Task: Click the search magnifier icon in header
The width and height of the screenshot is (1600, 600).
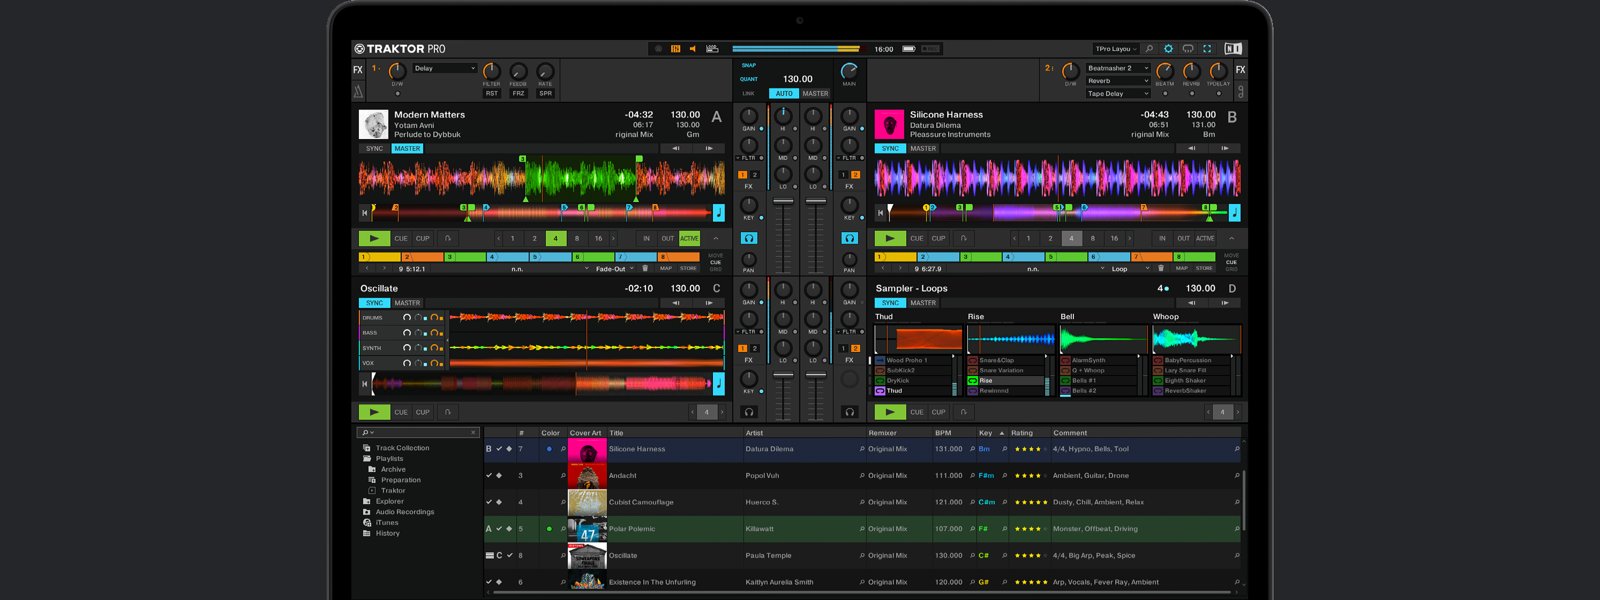Action: 1149,48
